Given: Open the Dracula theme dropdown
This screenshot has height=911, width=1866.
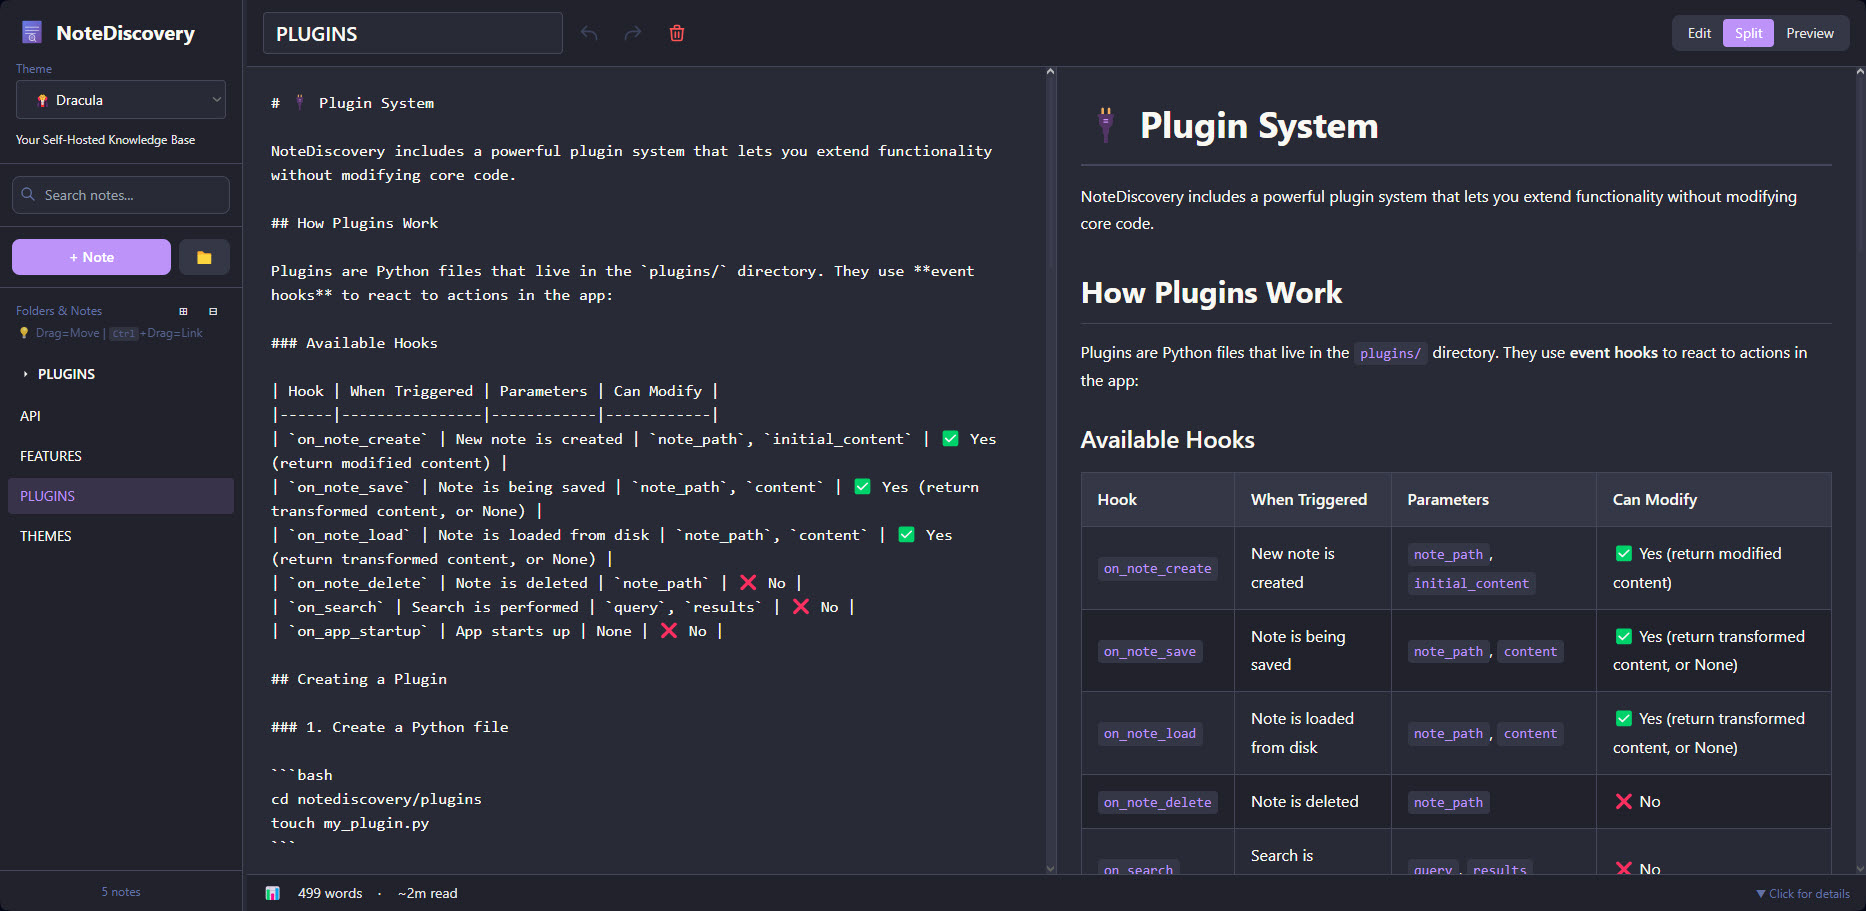Looking at the screenshot, I should click(x=120, y=100).
